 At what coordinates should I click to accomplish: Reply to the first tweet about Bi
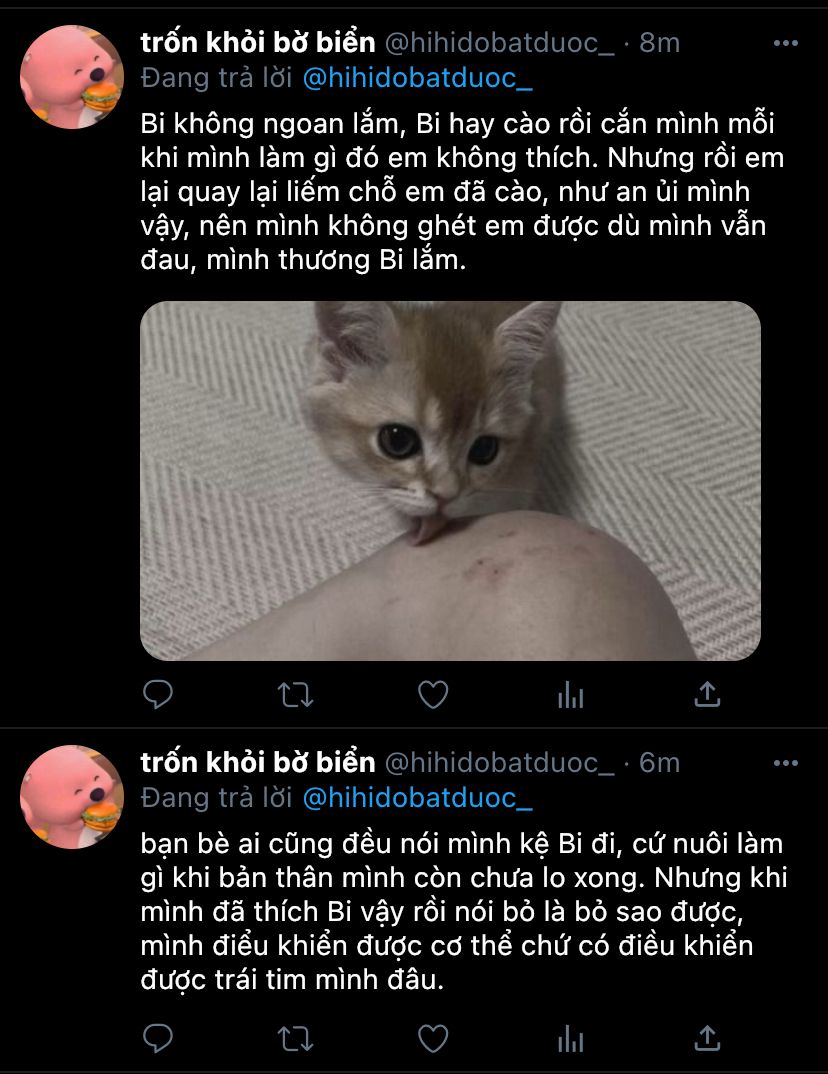158,695
